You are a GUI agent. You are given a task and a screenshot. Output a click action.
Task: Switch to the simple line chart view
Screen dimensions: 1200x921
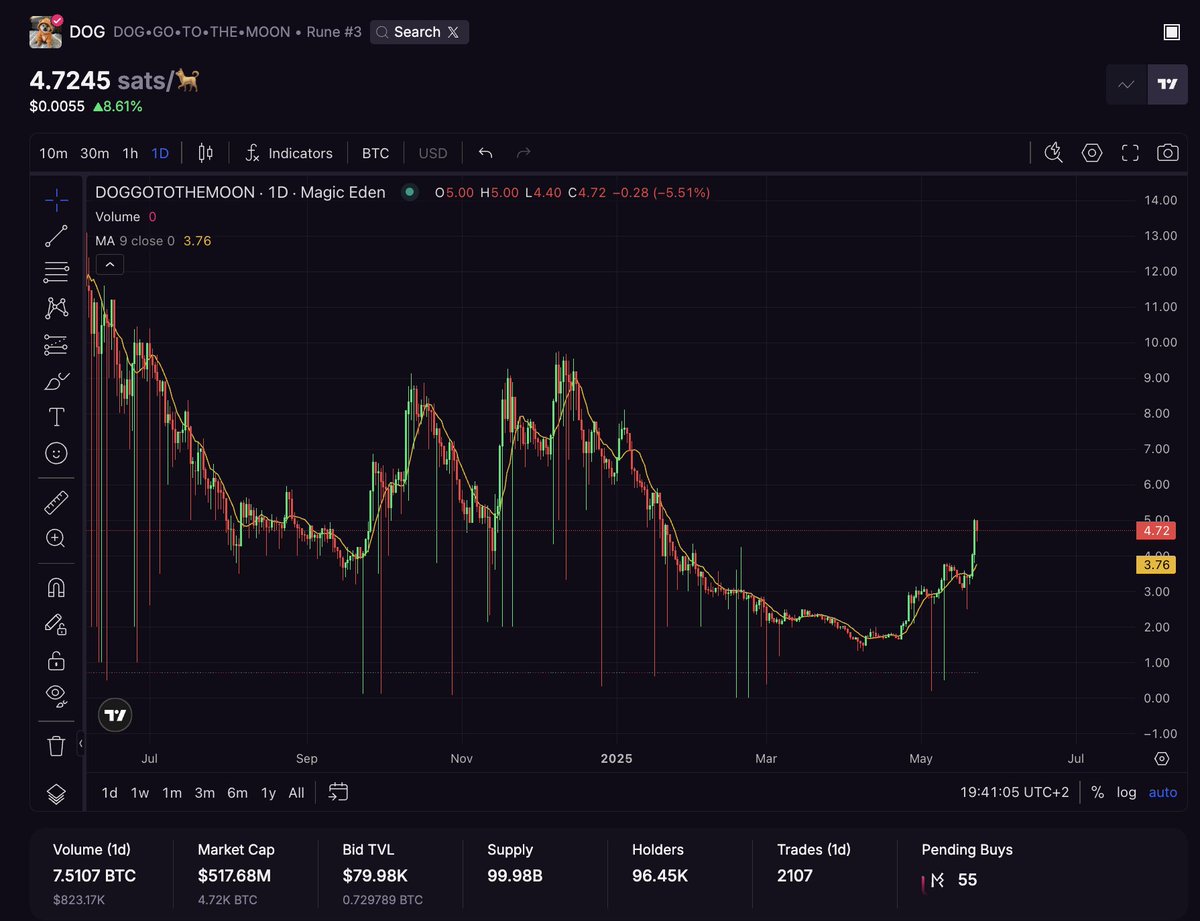1126,84
